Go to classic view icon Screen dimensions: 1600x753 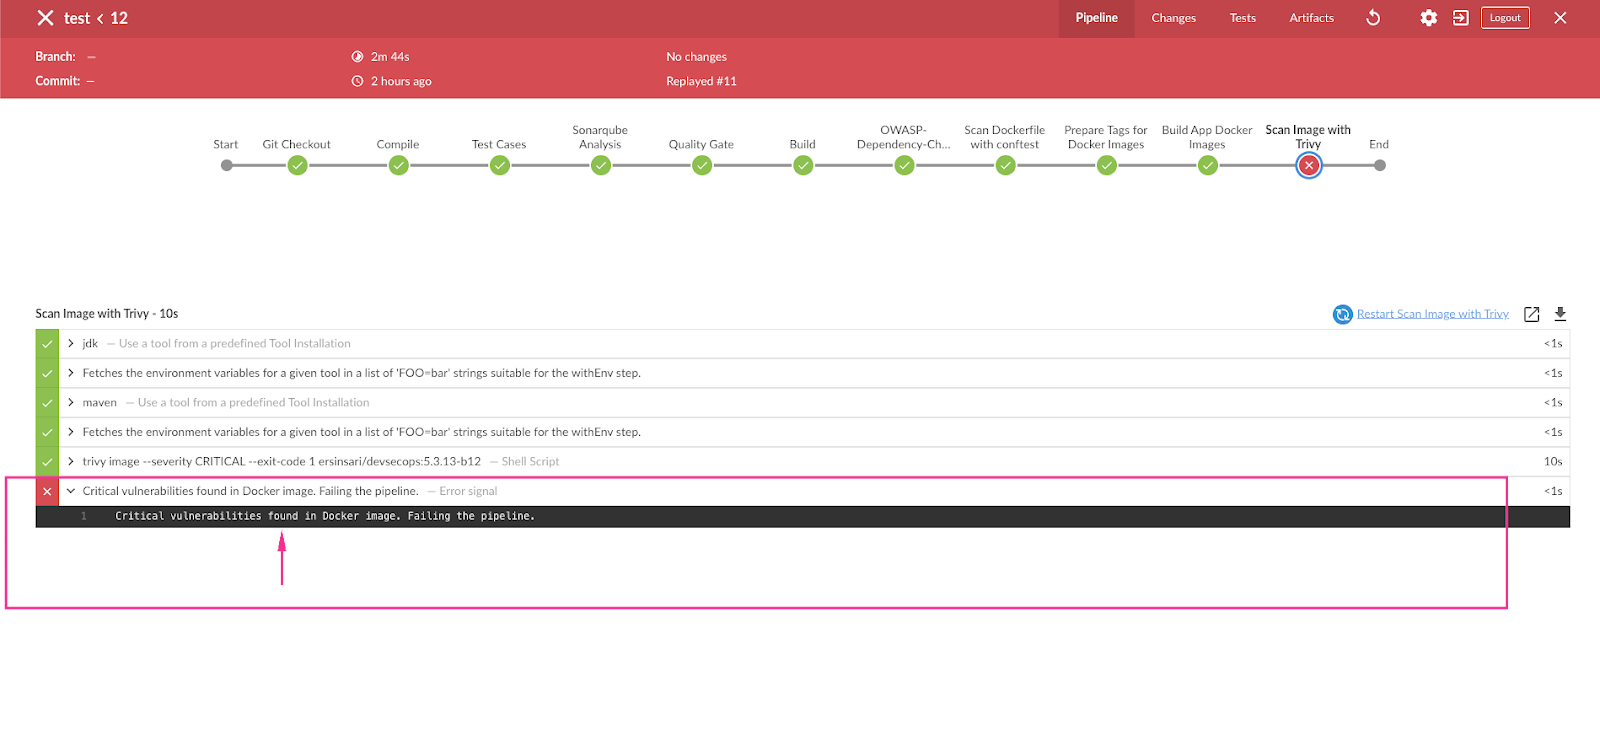1460,18
